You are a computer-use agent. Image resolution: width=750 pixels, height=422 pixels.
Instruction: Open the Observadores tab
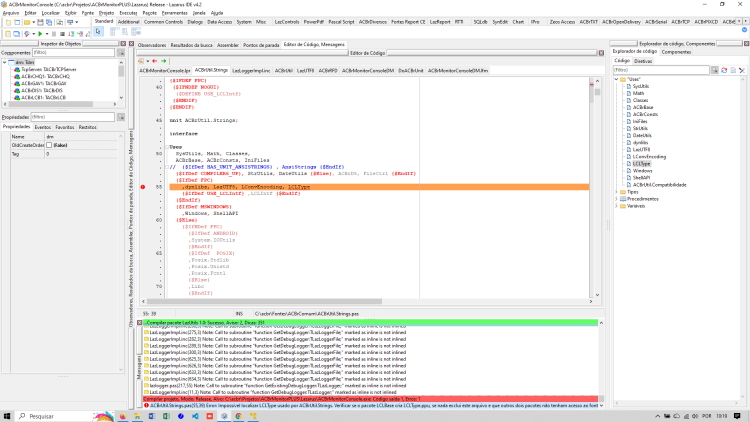(152, 45)
